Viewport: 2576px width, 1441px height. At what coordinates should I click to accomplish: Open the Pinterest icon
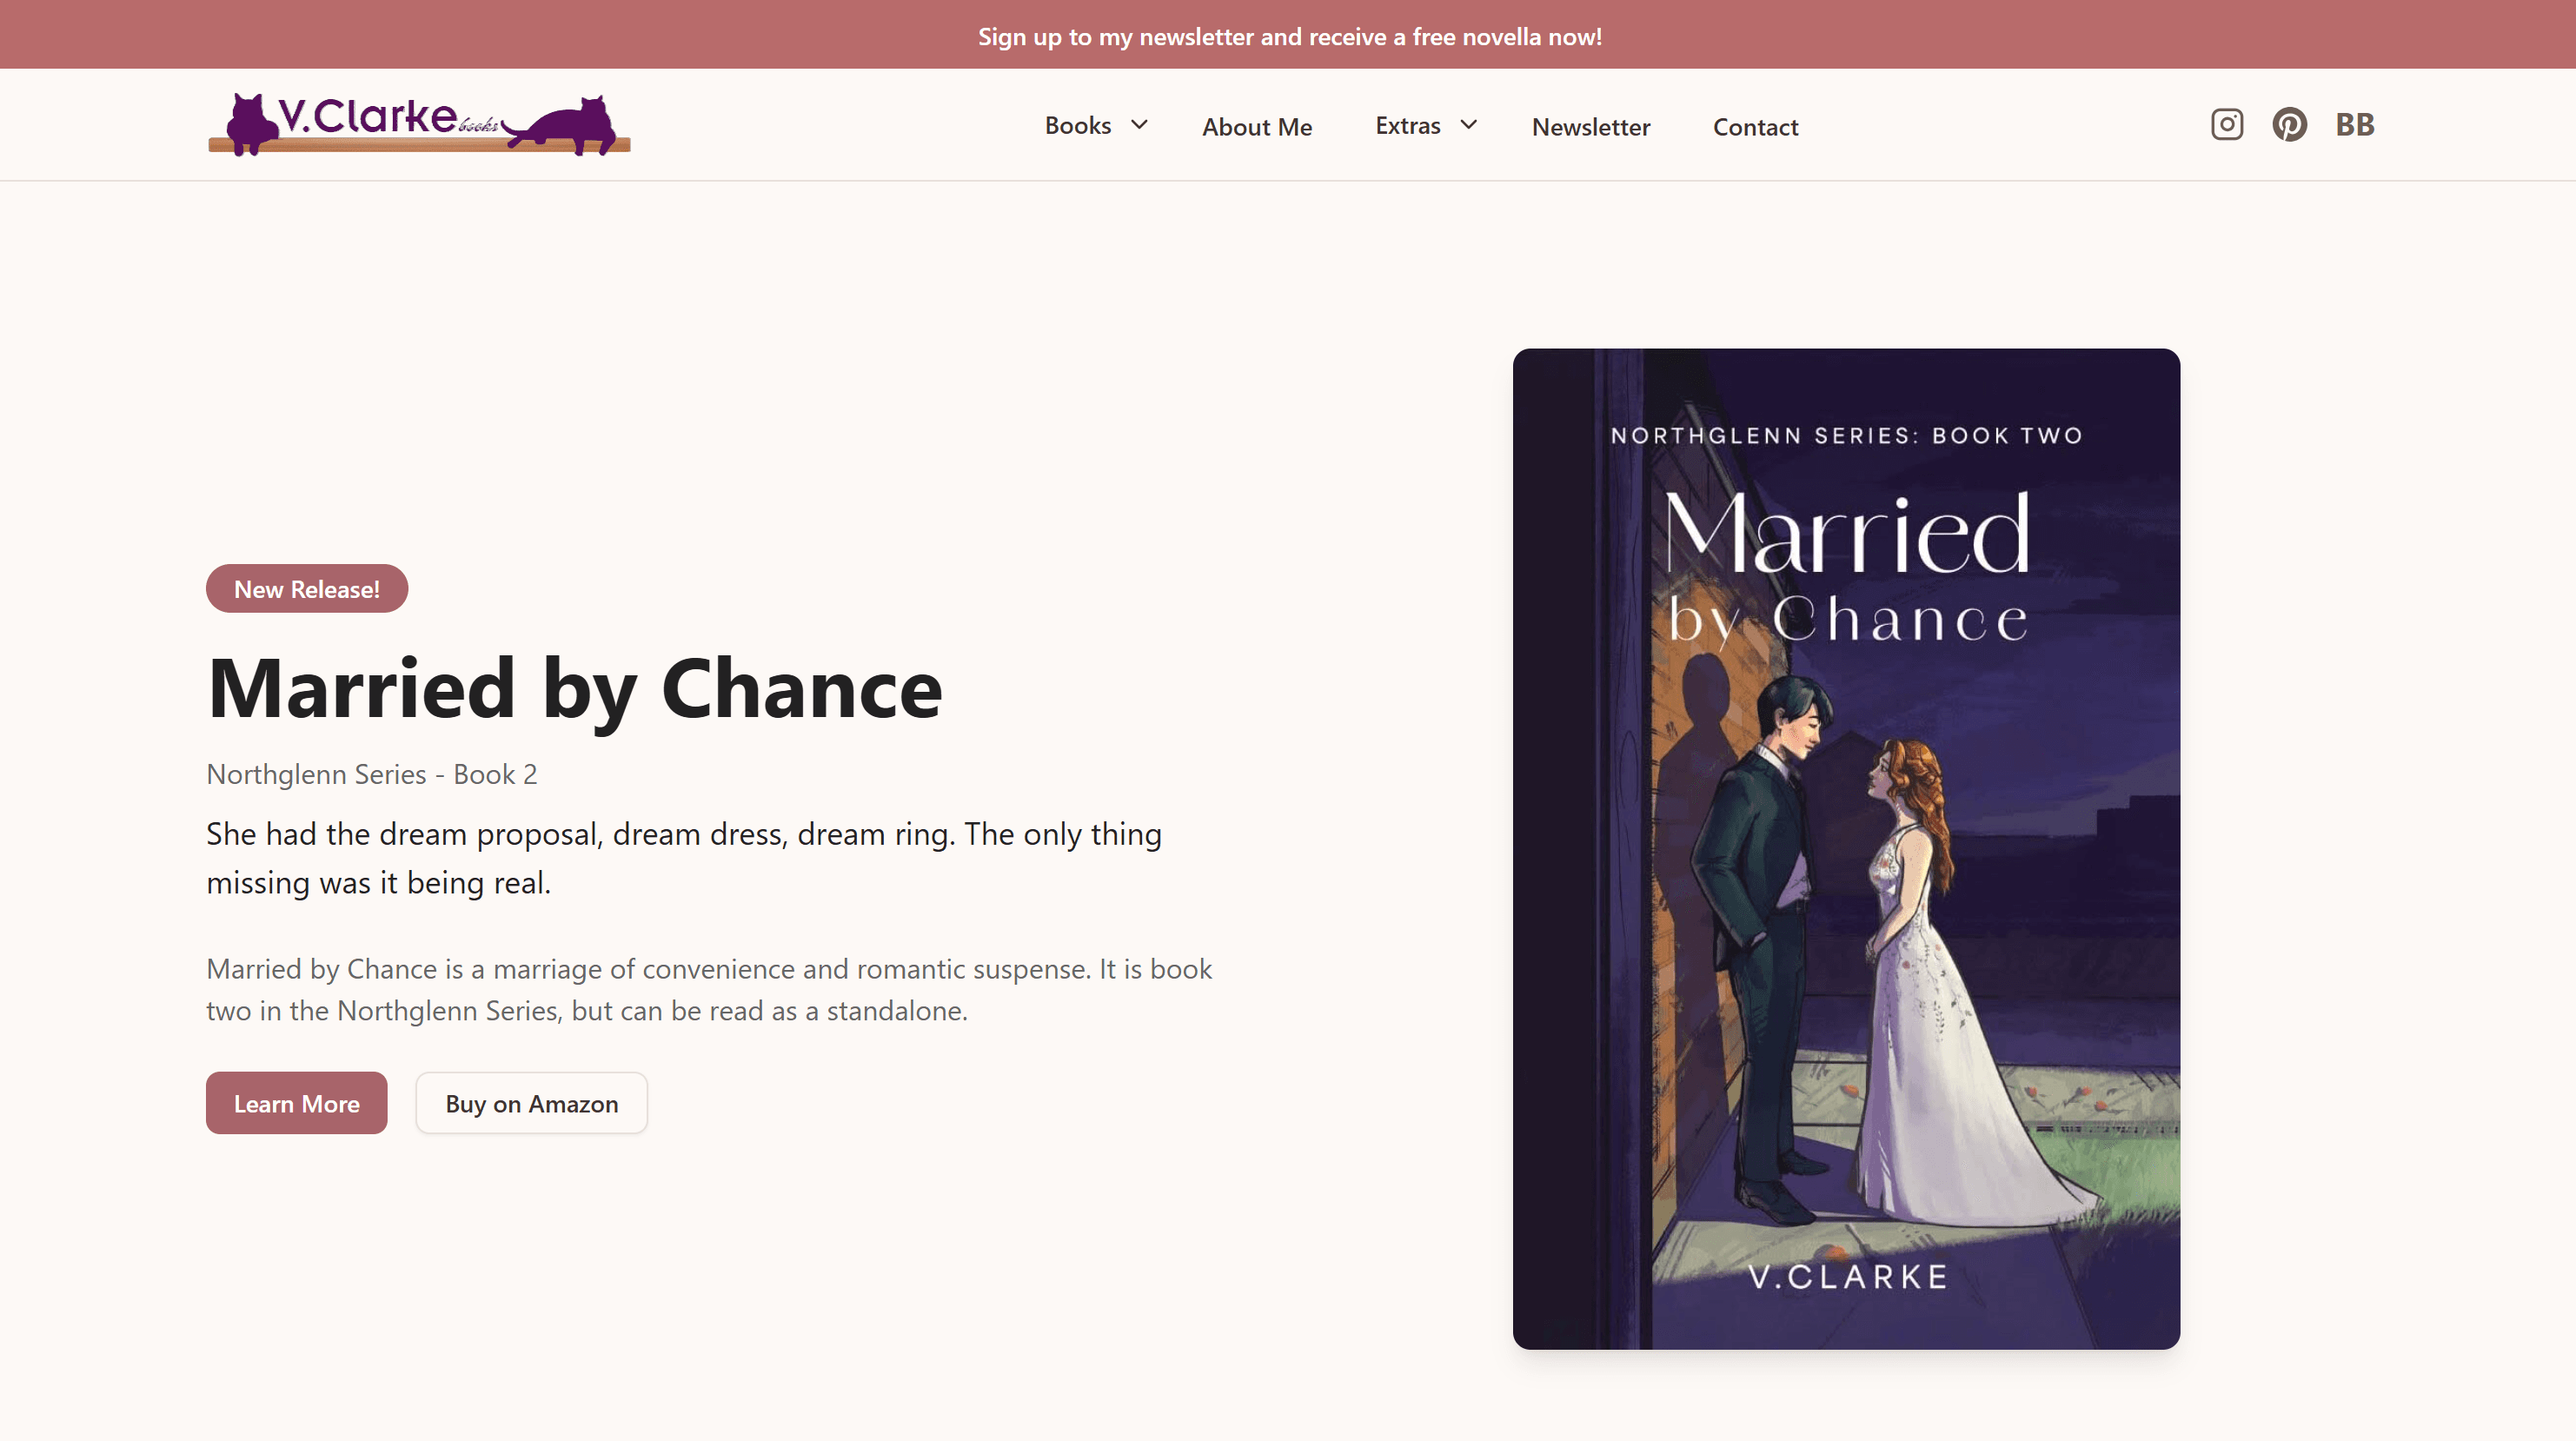pos(2290,124)
